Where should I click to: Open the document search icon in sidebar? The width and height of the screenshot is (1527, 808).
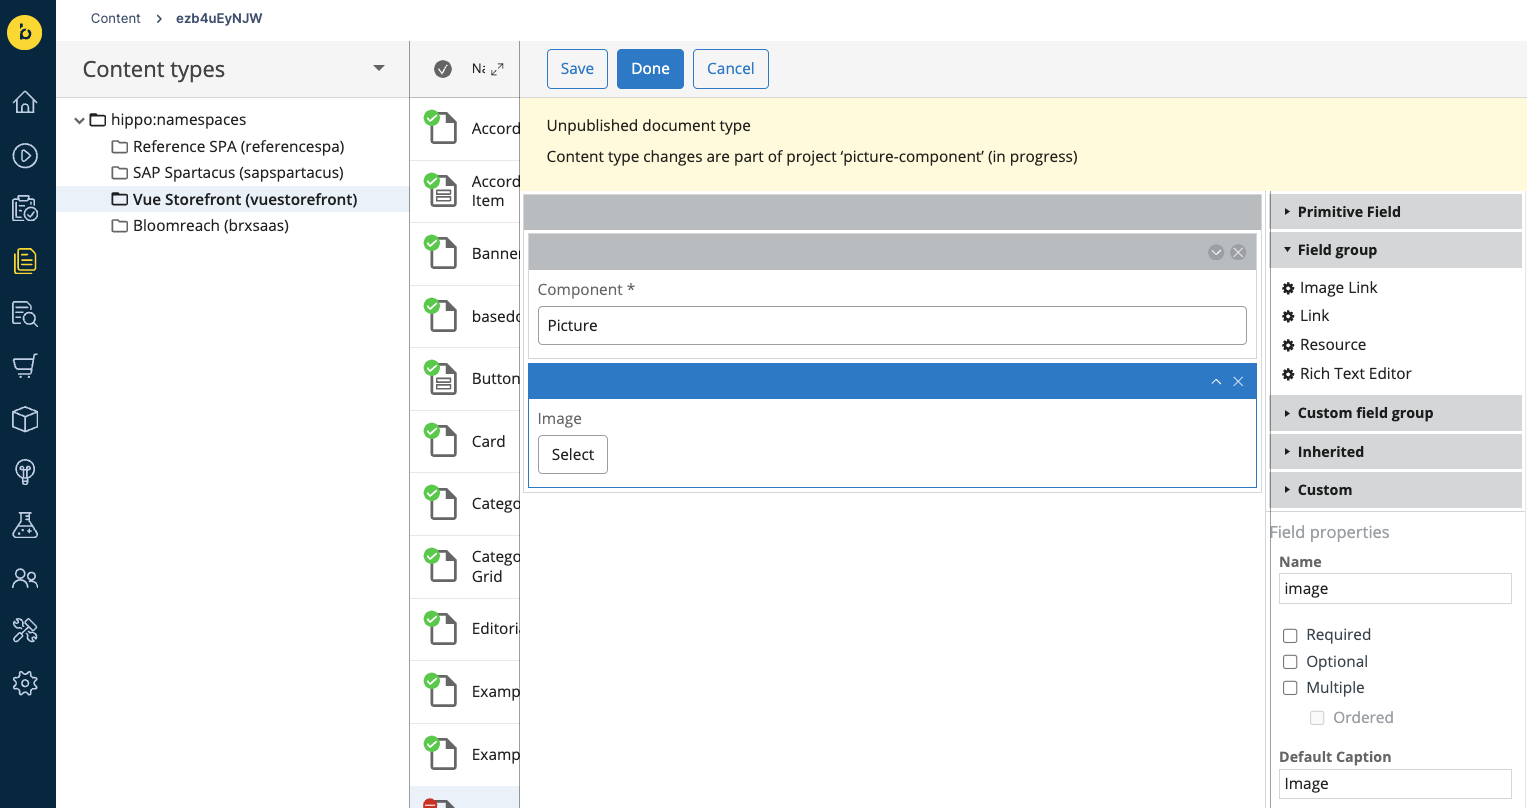25,314
